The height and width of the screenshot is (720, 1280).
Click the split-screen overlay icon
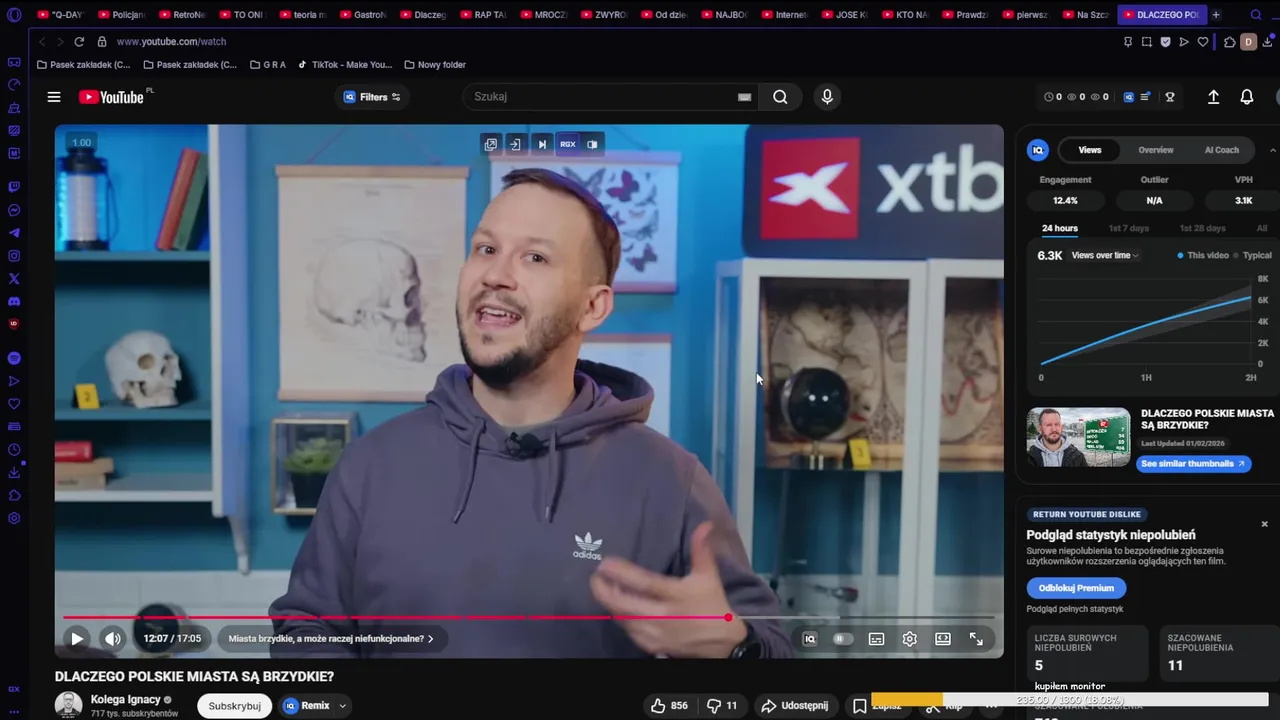pyautogui.click(x=592, y=144)
